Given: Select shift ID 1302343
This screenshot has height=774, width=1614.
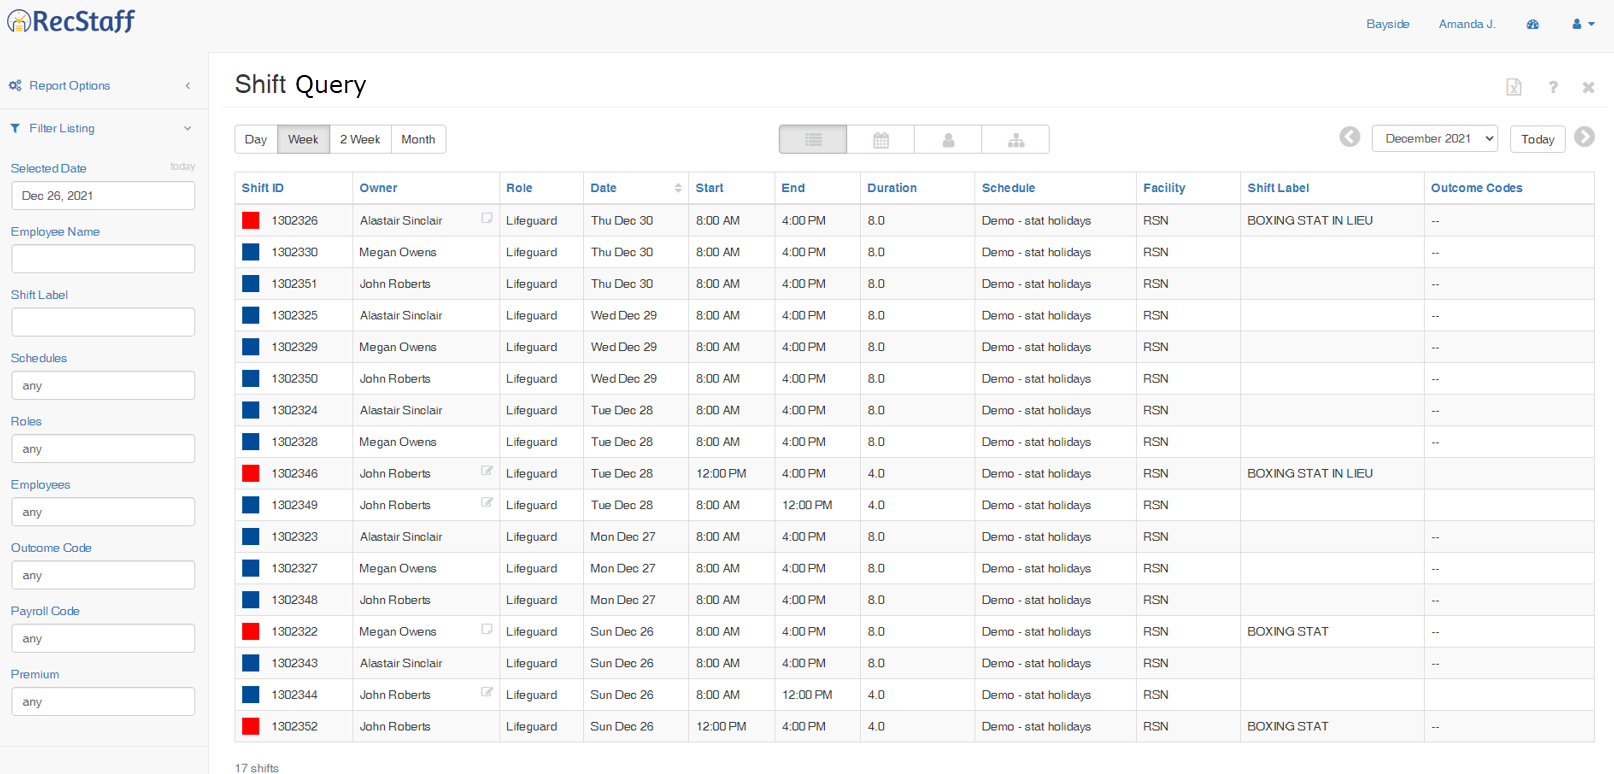Looking at the screenshot, I should (295, 663).
